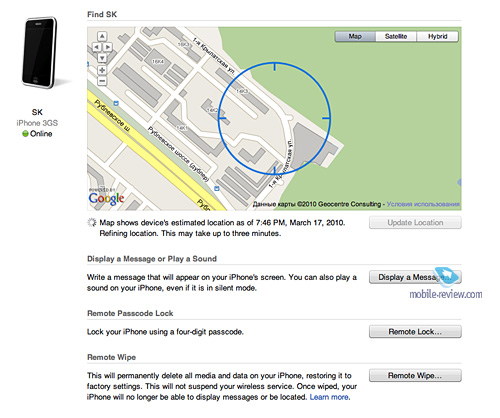This screenshot has width=500, height=418.
Task: Start Remote Wipe of the iPhone
Action: point(415,376)
